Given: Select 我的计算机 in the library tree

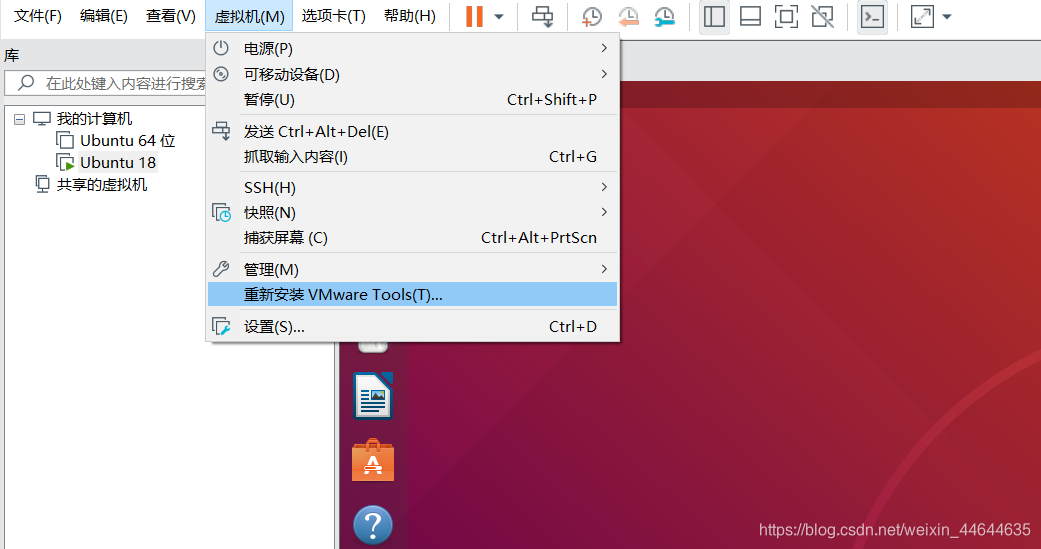Looking at the screenshot, I should point(94,119).
